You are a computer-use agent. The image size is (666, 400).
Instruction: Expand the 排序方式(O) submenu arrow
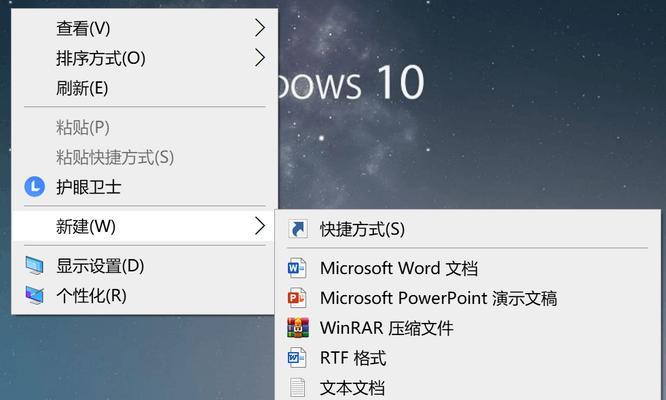point(260,58)
